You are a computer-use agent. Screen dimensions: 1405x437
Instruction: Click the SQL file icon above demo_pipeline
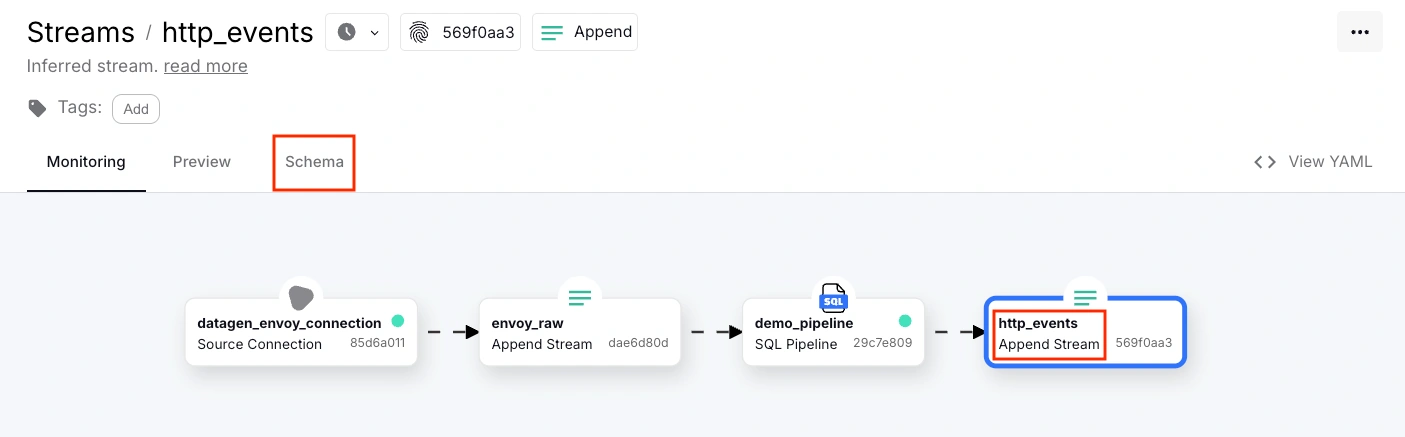(832, 296)
